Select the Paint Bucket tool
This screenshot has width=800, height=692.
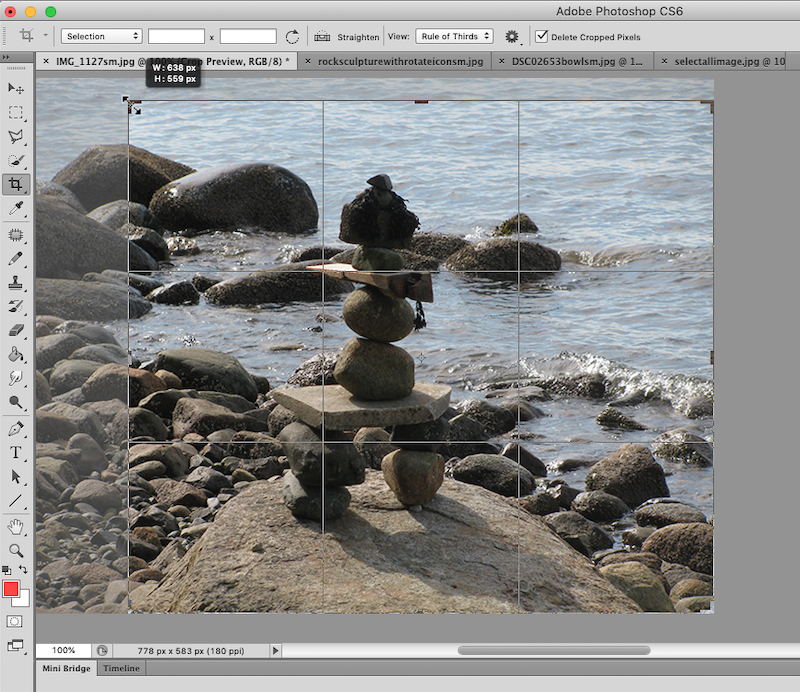[16, 354]
